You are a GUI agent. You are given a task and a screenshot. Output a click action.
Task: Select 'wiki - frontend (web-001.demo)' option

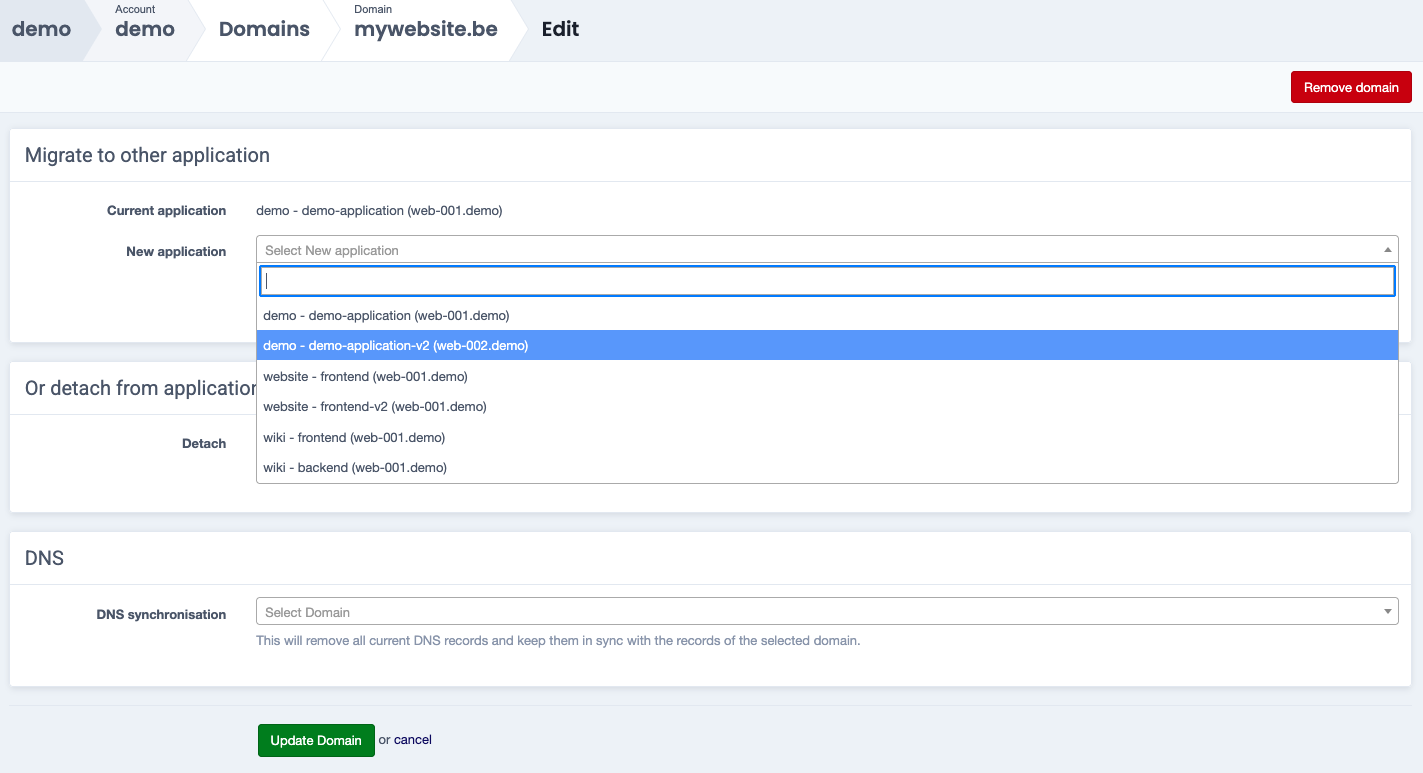354,437
